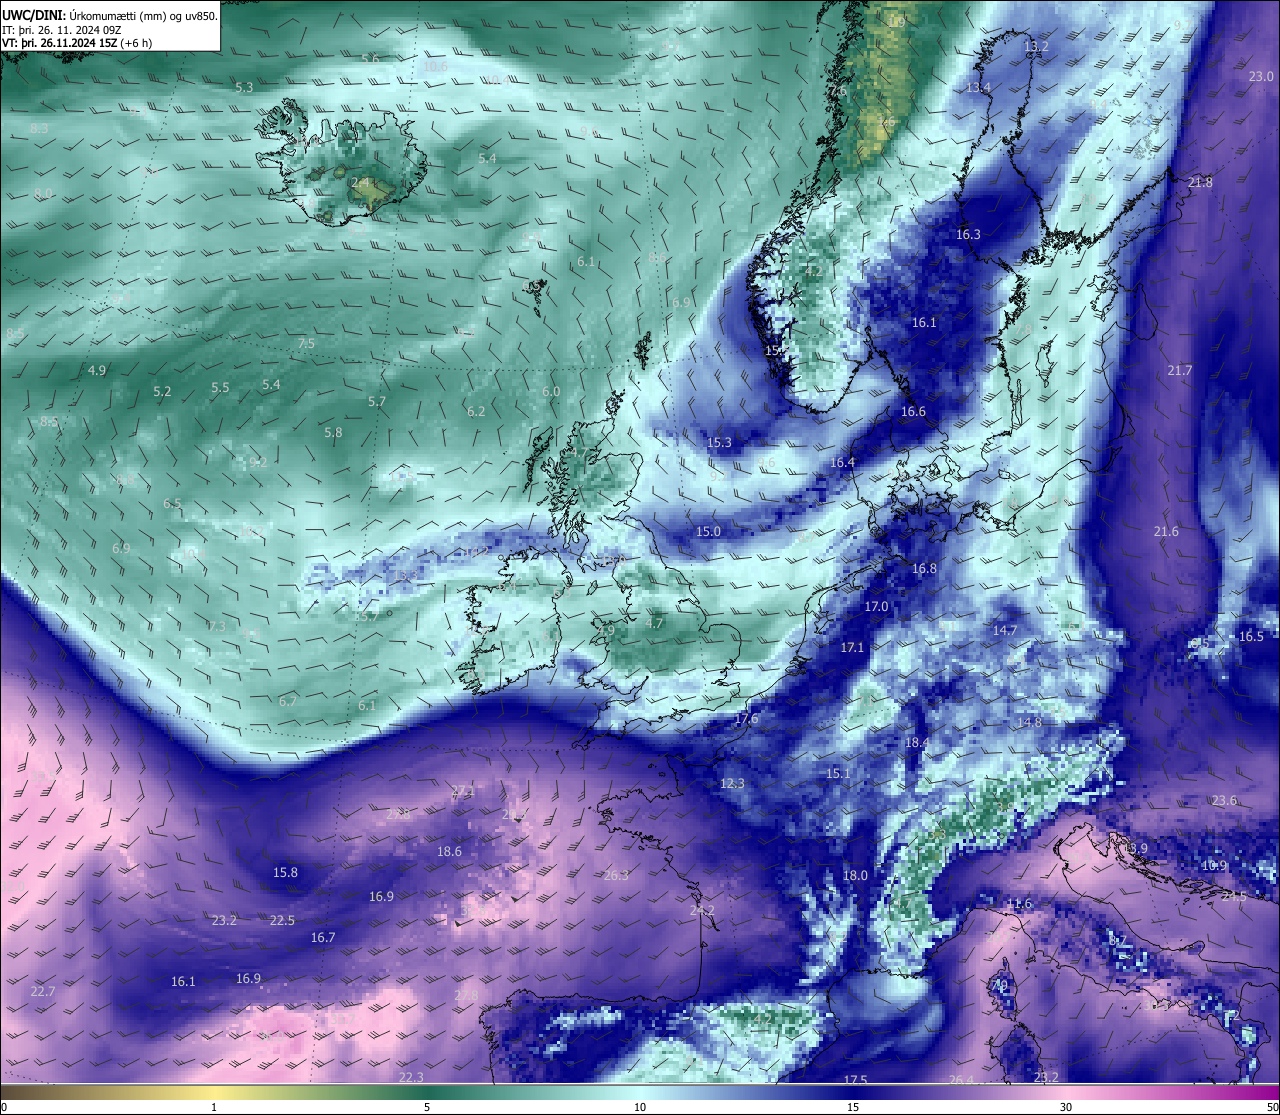1280x1115 pixels.
Task: Click the 17.0 value label
Action: tap(876, 606)
